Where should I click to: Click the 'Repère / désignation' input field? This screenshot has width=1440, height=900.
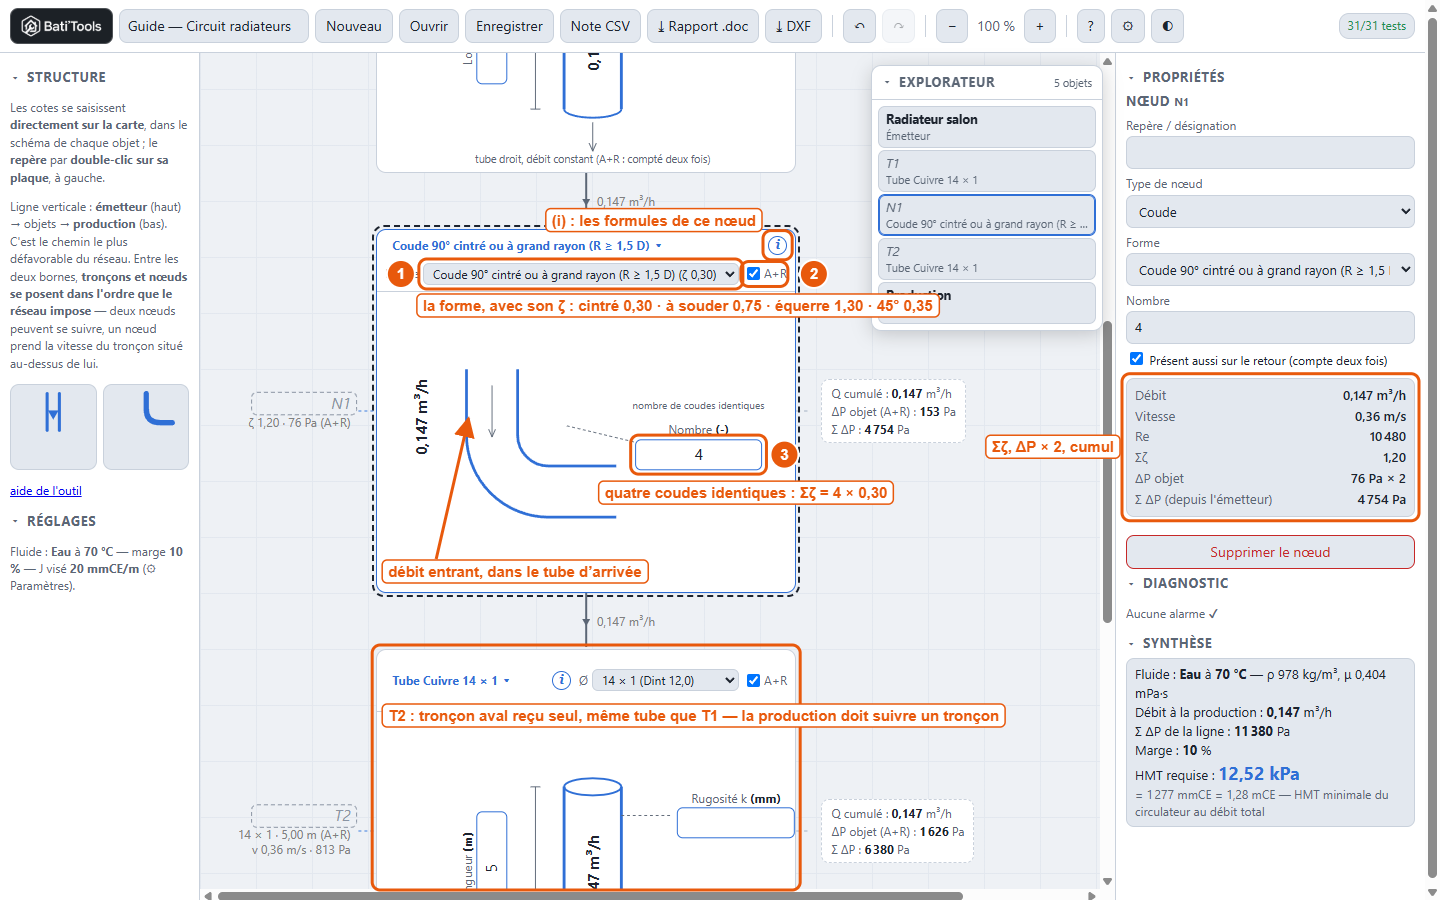pos(1270,153)
